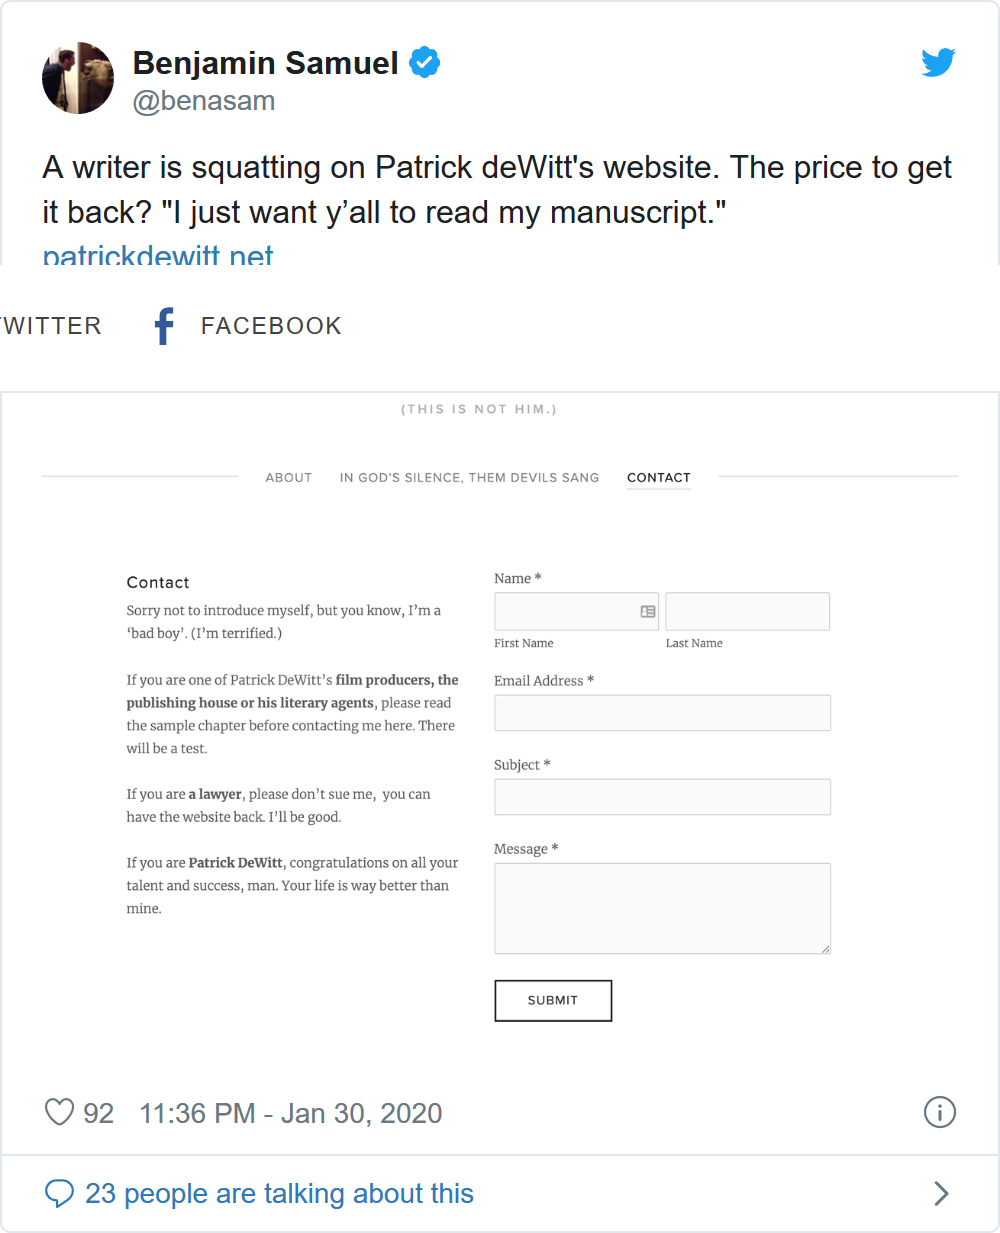Viewport: 1000px width, 1233px height.
Task: Select the CONTACT menu item
Action: click(x=659, y=478)
